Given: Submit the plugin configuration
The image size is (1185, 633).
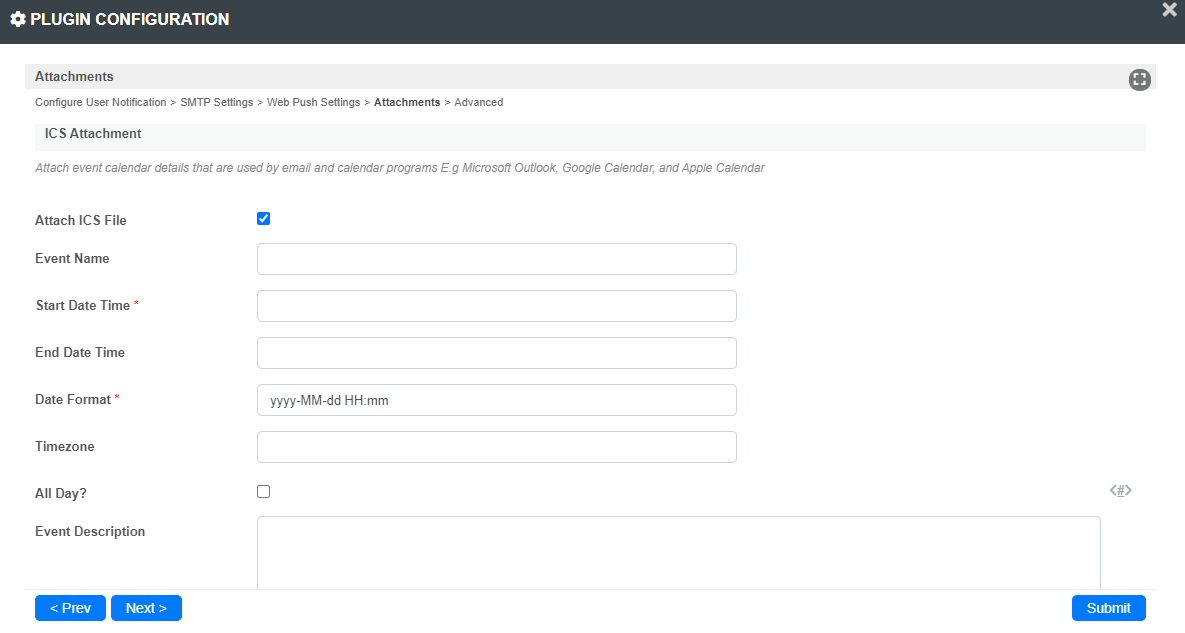Looking at the screenshot, I should (x=1108, y=608).
